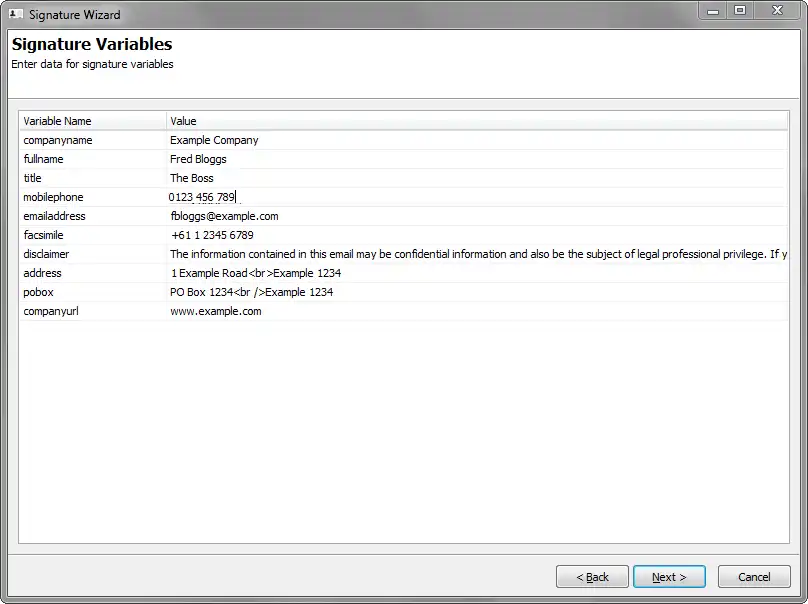The width and height of the screenshot is (808, 604).
Task: Select the fullname variable name
Action: 43,159
